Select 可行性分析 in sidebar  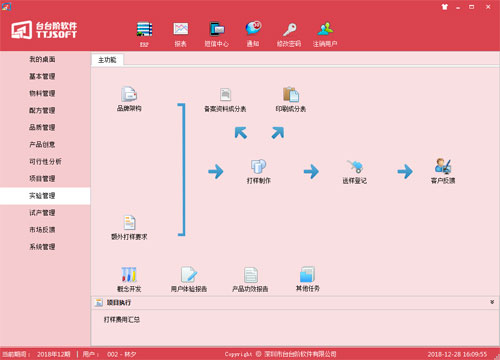click(x=45, y=161)
